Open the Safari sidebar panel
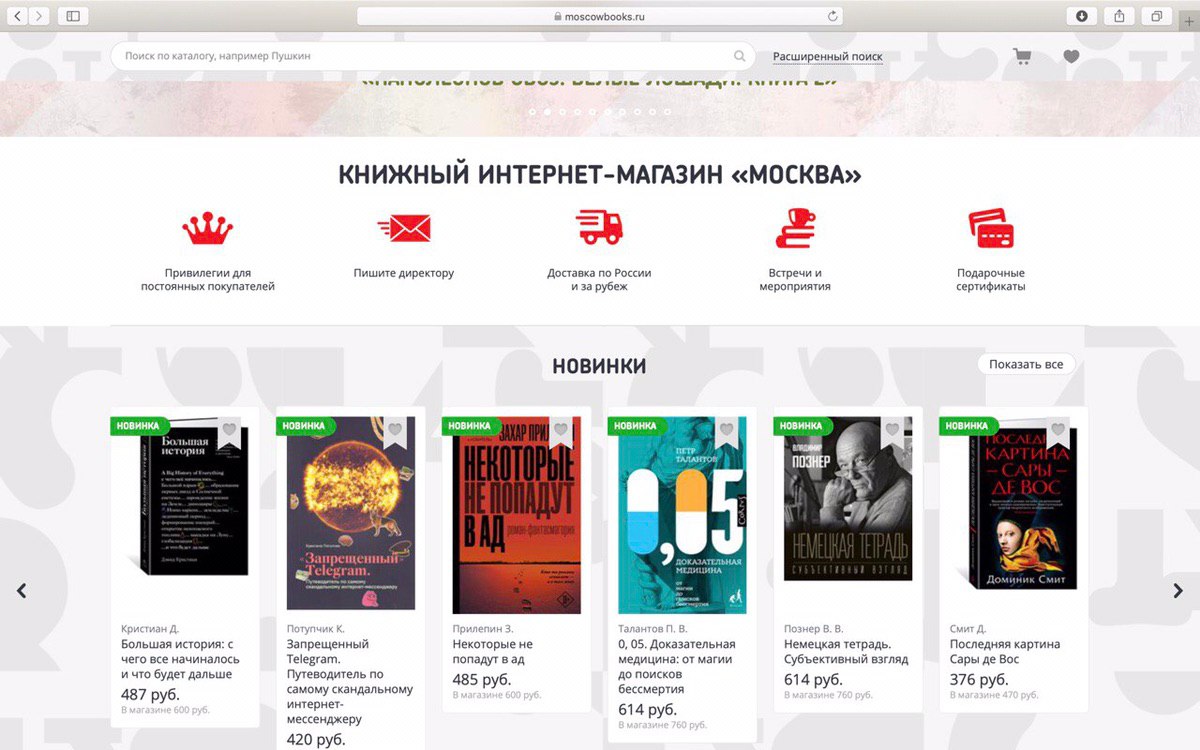This screenshot has height=750, width=1200. coord(73,16)
